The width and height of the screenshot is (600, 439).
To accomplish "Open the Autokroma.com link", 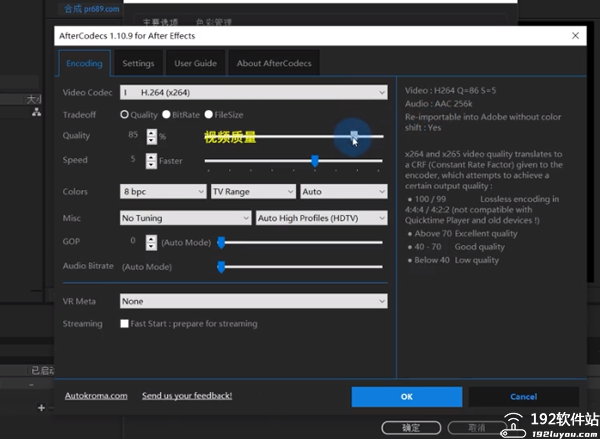I will (x=96, y=396).
